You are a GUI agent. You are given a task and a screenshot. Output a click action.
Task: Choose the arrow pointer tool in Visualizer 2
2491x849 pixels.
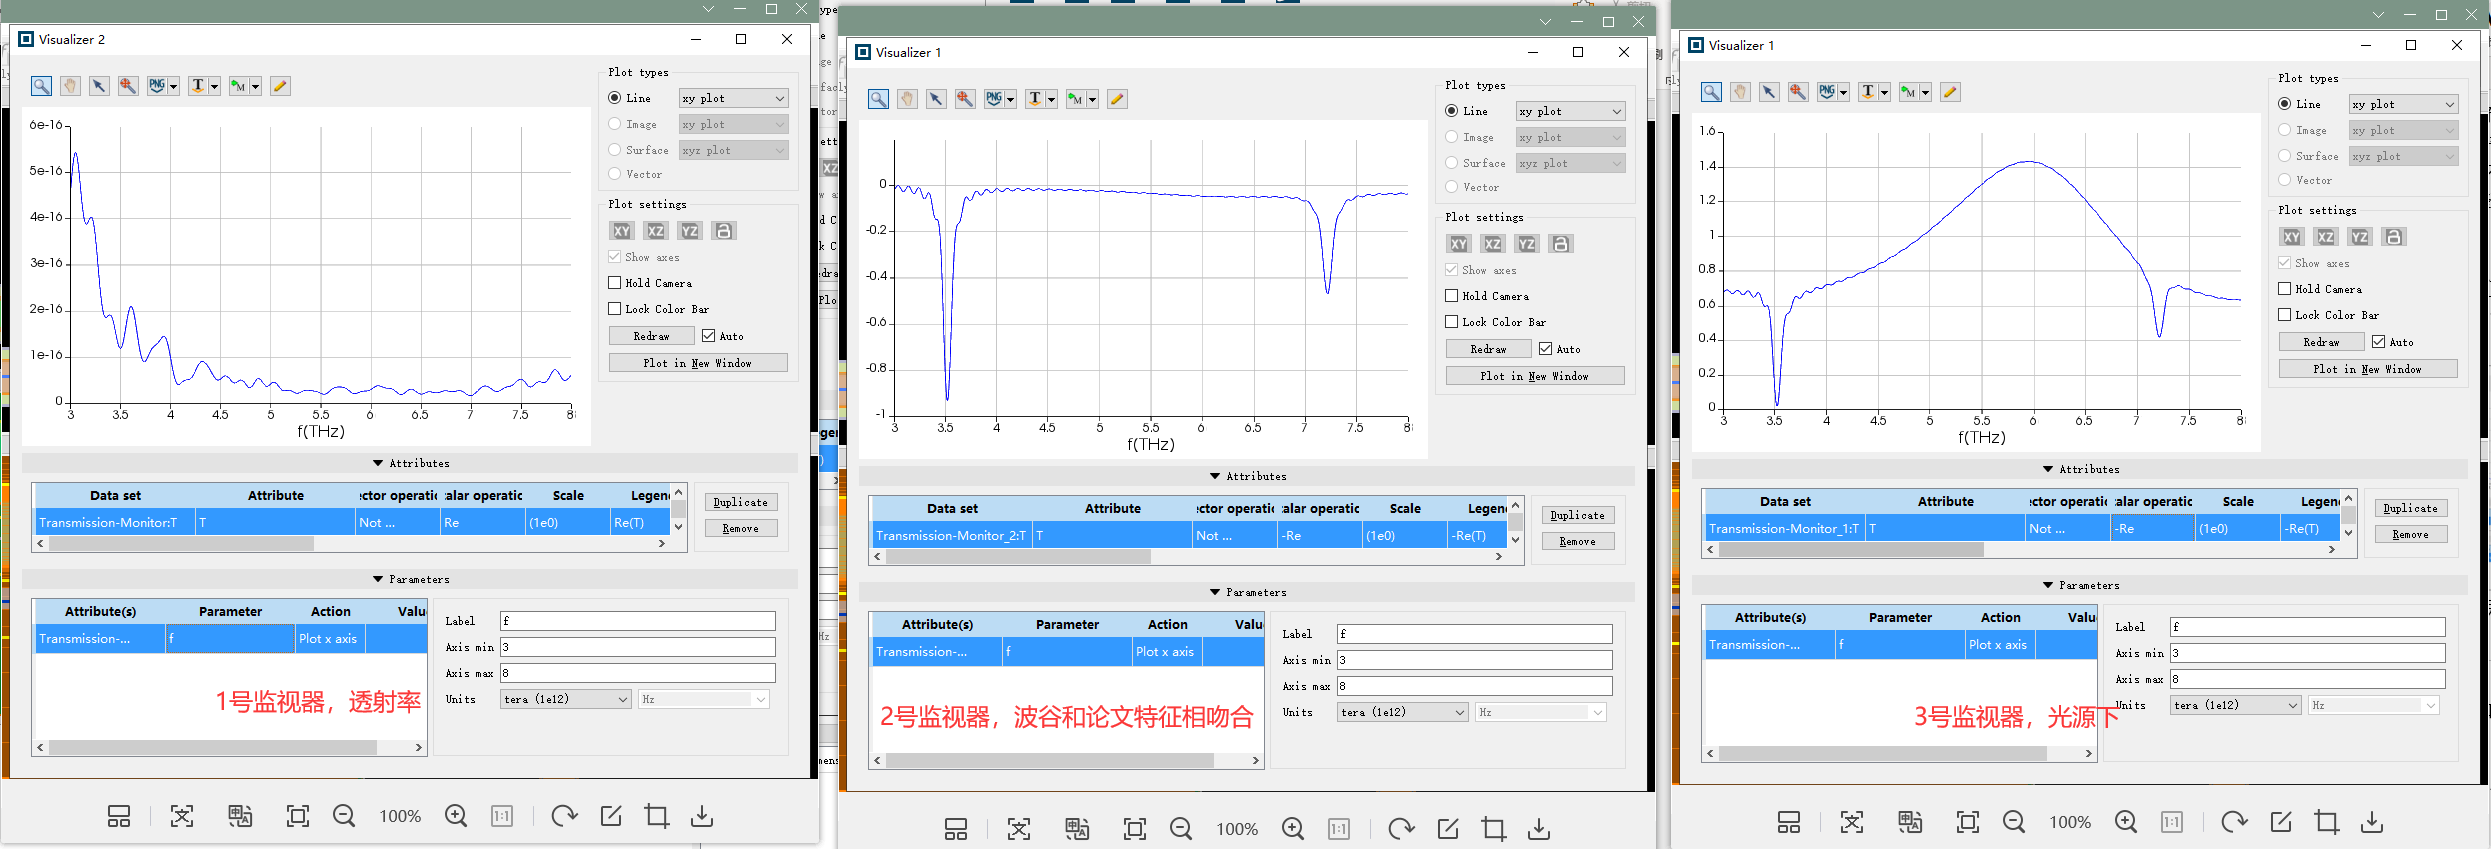(x=99, y=86)
